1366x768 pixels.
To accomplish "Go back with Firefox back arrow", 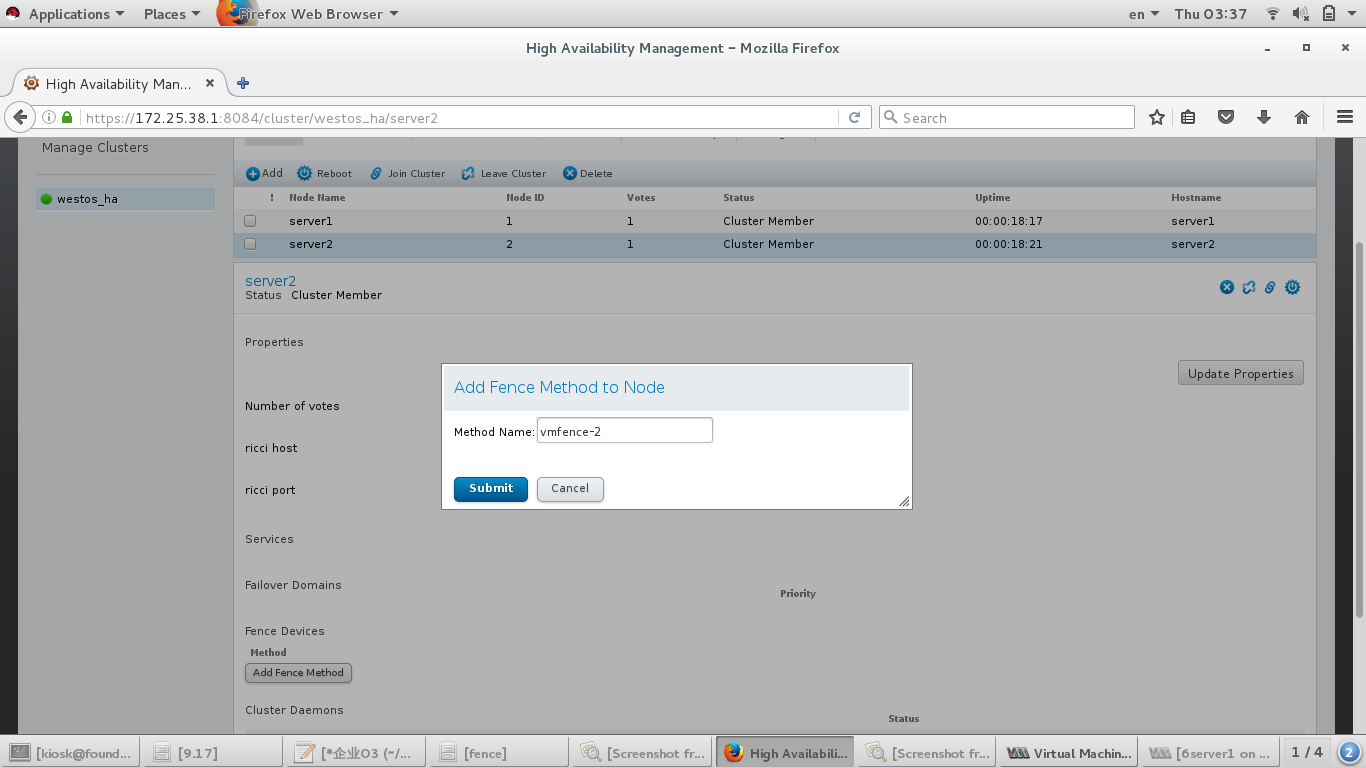I will (20, 117).
